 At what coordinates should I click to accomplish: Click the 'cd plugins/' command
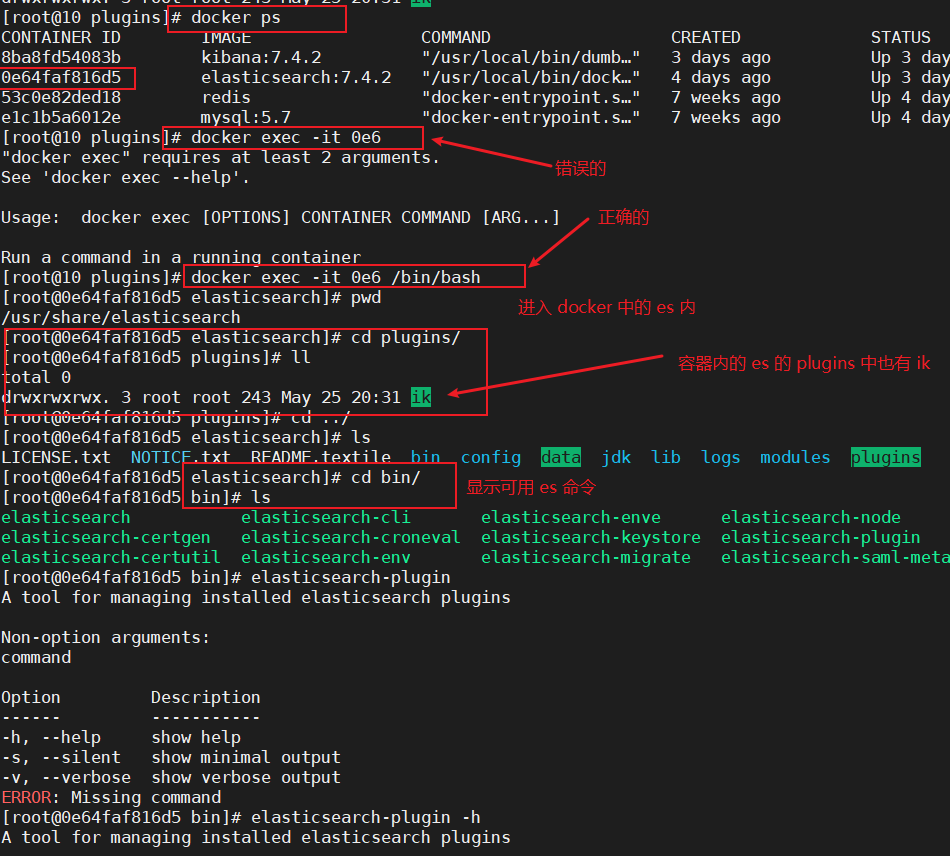point(406,337)
